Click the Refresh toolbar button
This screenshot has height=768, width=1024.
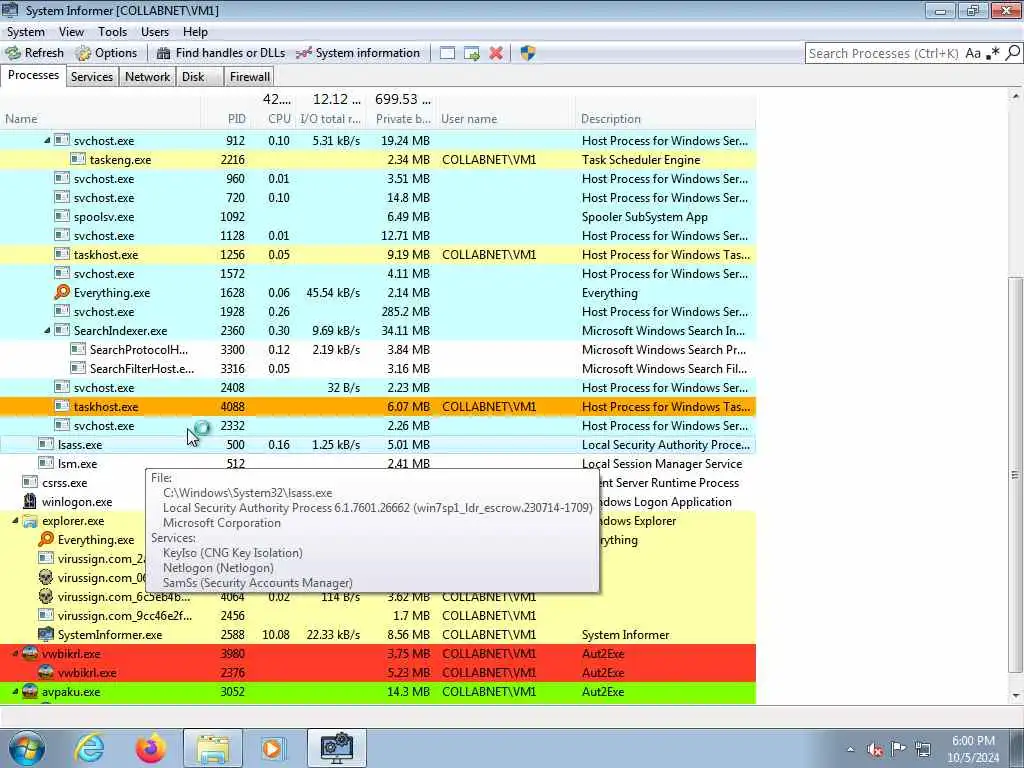pos(35,53)
